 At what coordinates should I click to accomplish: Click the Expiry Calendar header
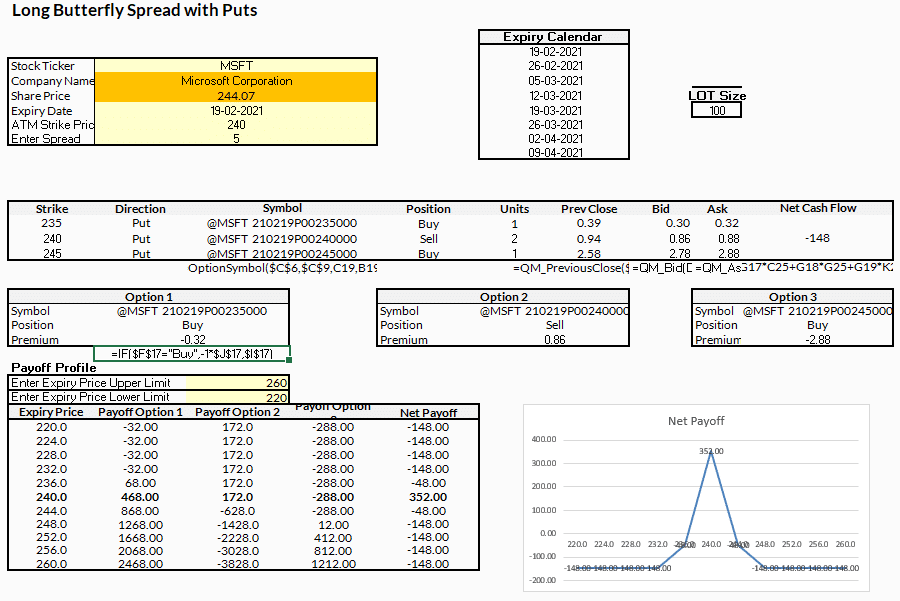pyautogui.click(x=553, y=37)
